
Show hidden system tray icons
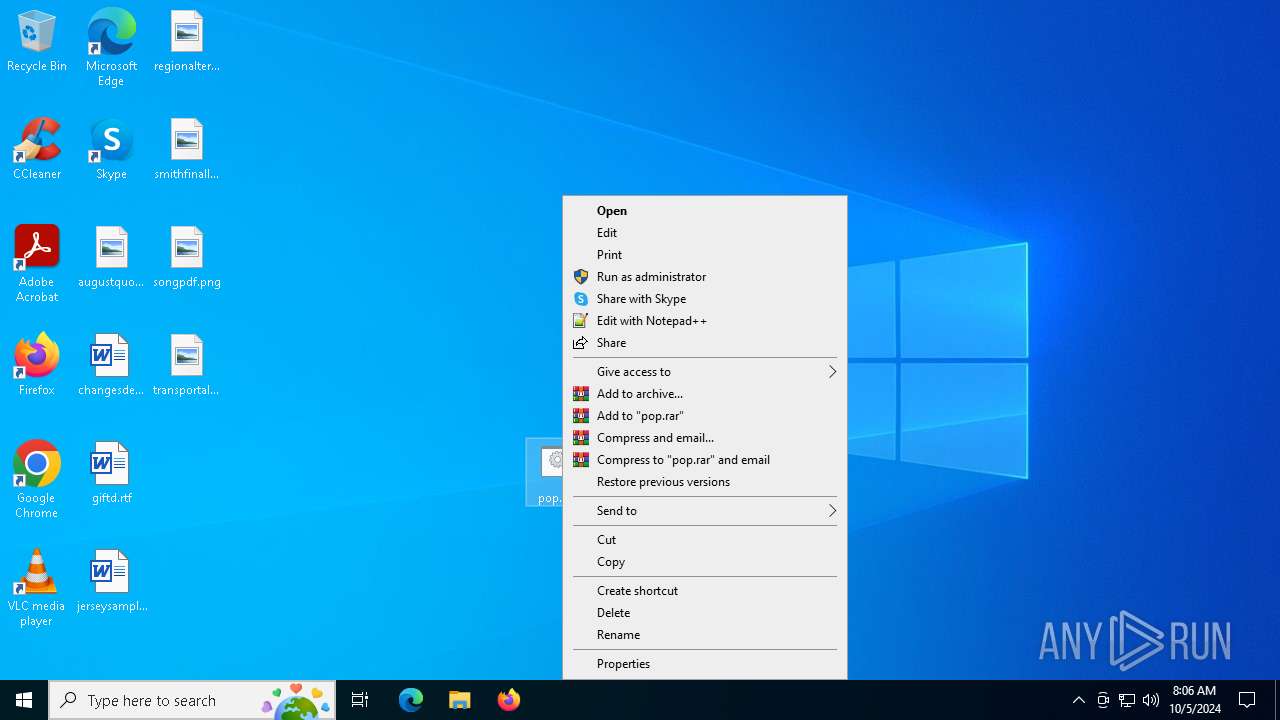coord(1078,700)
